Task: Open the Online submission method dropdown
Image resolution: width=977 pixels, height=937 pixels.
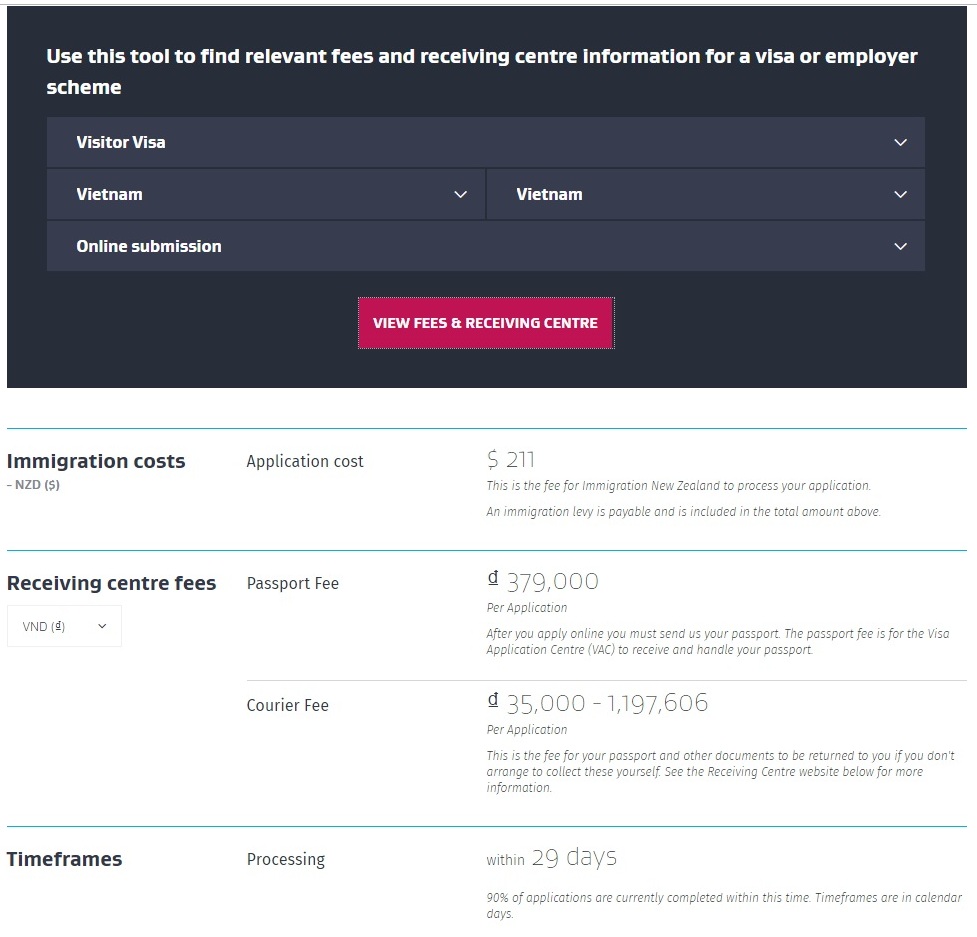Action: pos(485,246)
